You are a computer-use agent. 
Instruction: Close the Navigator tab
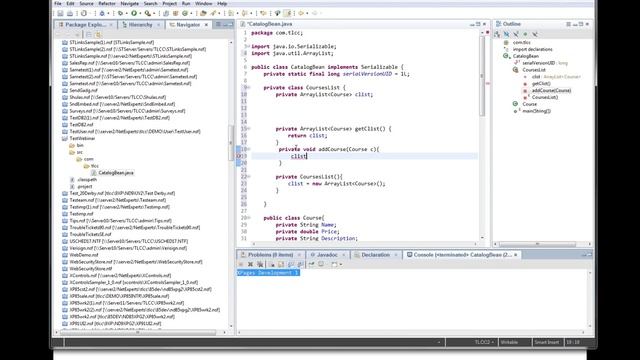206,25
